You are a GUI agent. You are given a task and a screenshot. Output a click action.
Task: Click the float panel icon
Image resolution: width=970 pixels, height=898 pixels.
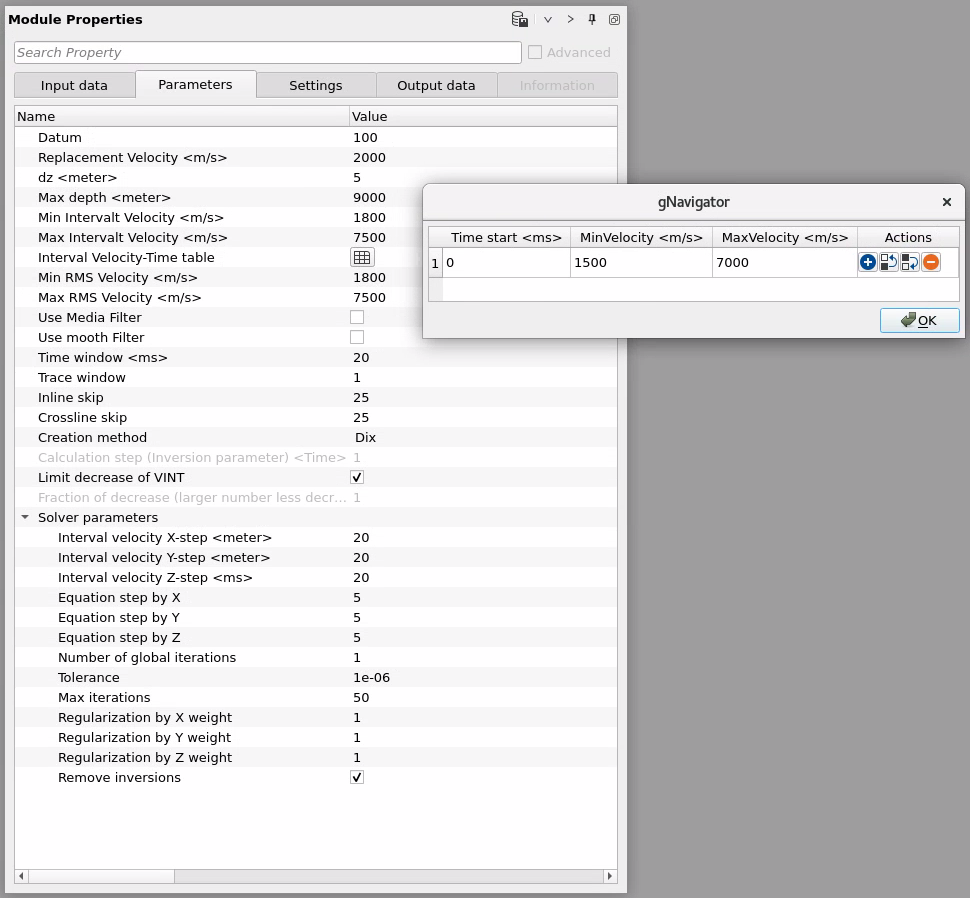614,20
